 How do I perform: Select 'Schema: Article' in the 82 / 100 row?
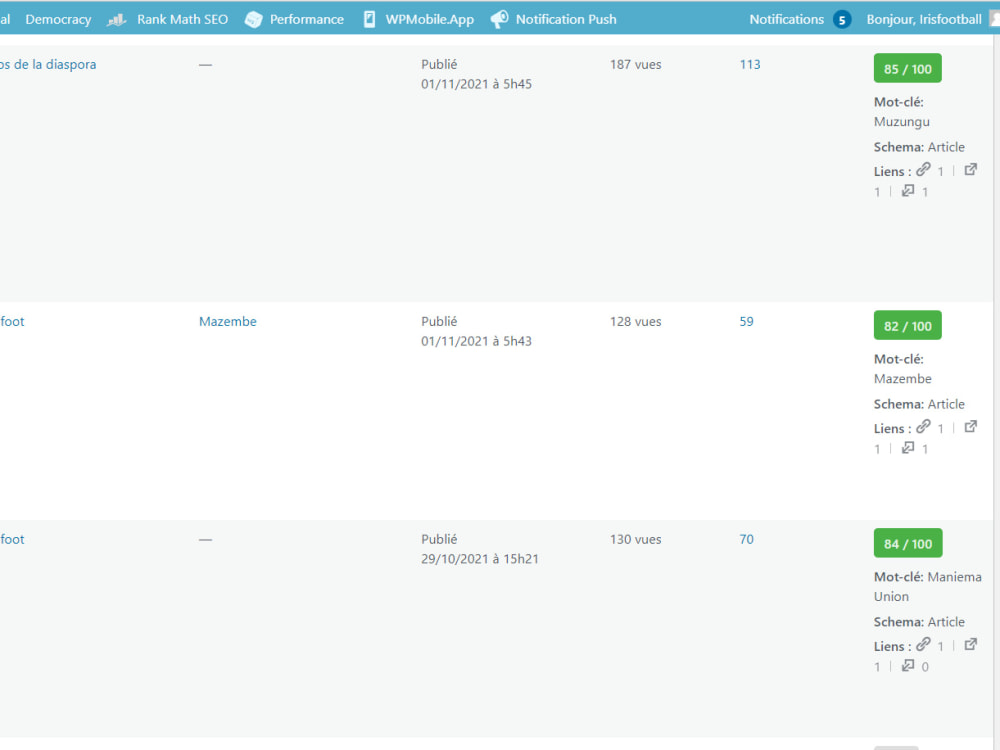(x=919, y=404)
